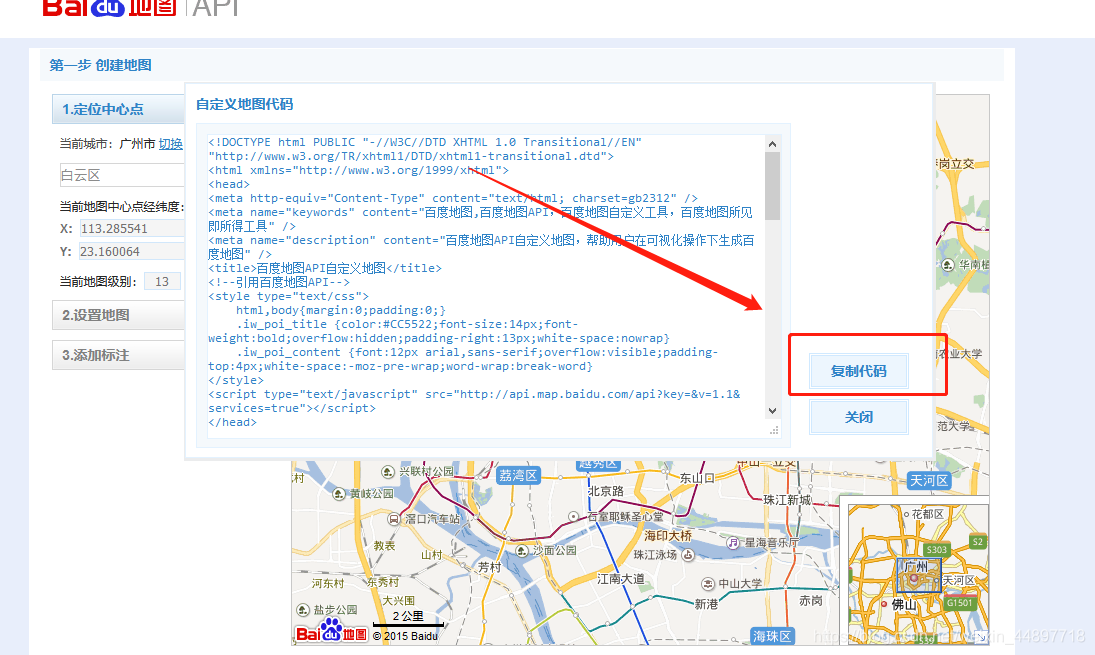Click the 兴联村公园 park icon

(388, 472)
